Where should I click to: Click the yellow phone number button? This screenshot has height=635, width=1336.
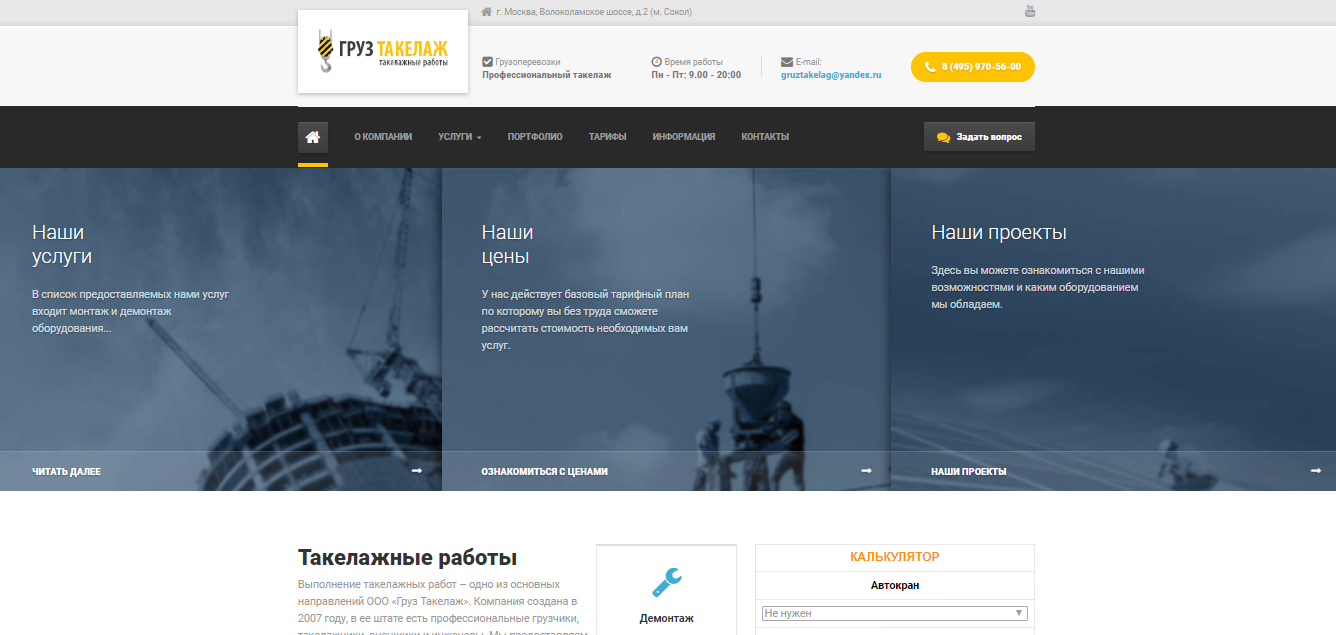coord(972,67)
